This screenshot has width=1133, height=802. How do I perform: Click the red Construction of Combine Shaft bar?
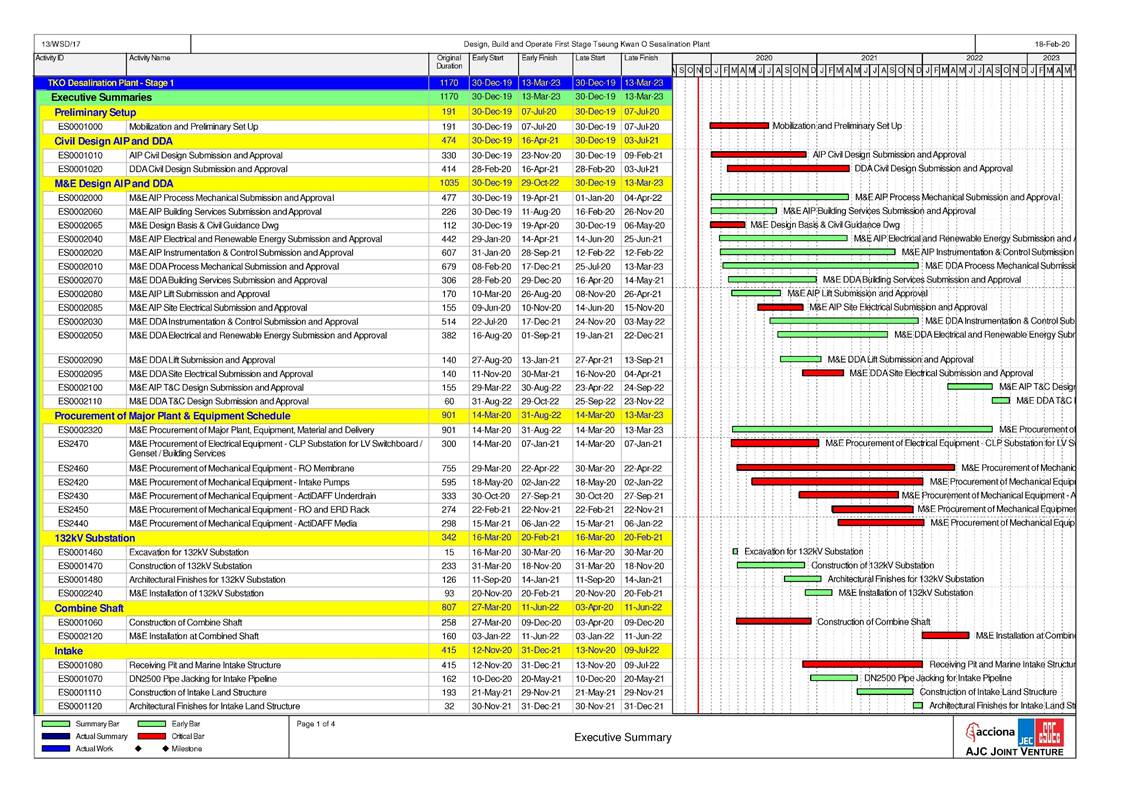[x=773, y=621]
